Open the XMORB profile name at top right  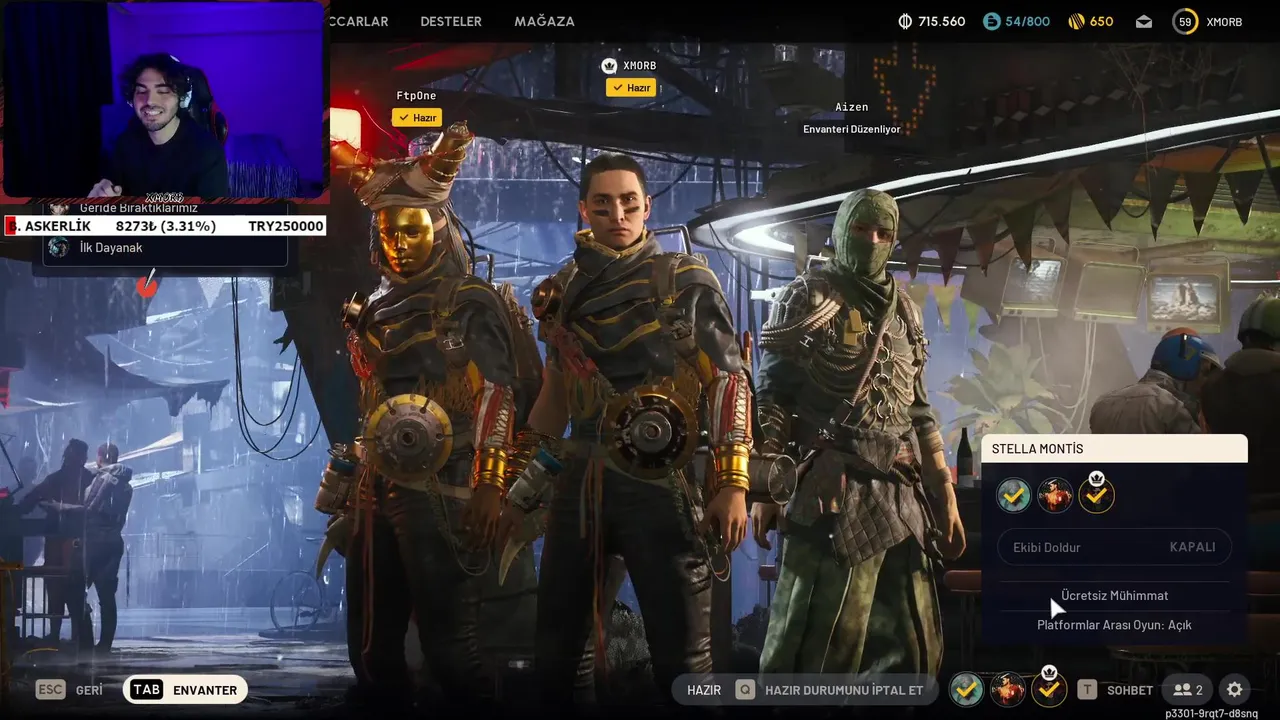pyautogui.click(x=1224, y=21)
